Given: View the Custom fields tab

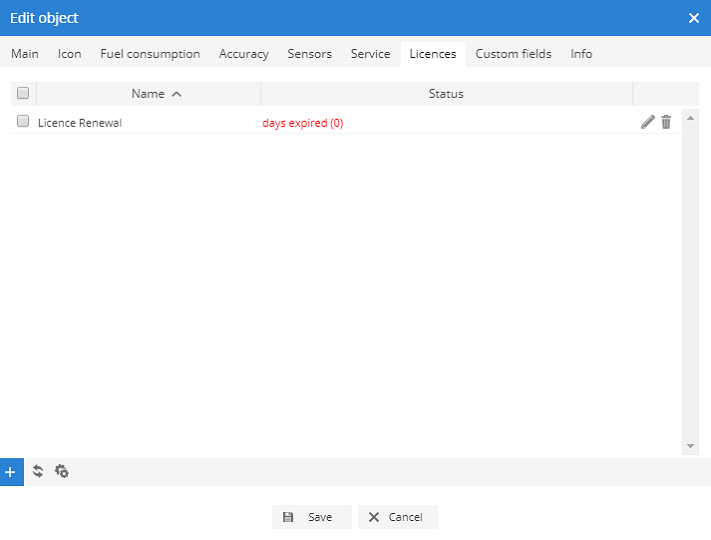Looking at the screenshot, I should [513, 54].
